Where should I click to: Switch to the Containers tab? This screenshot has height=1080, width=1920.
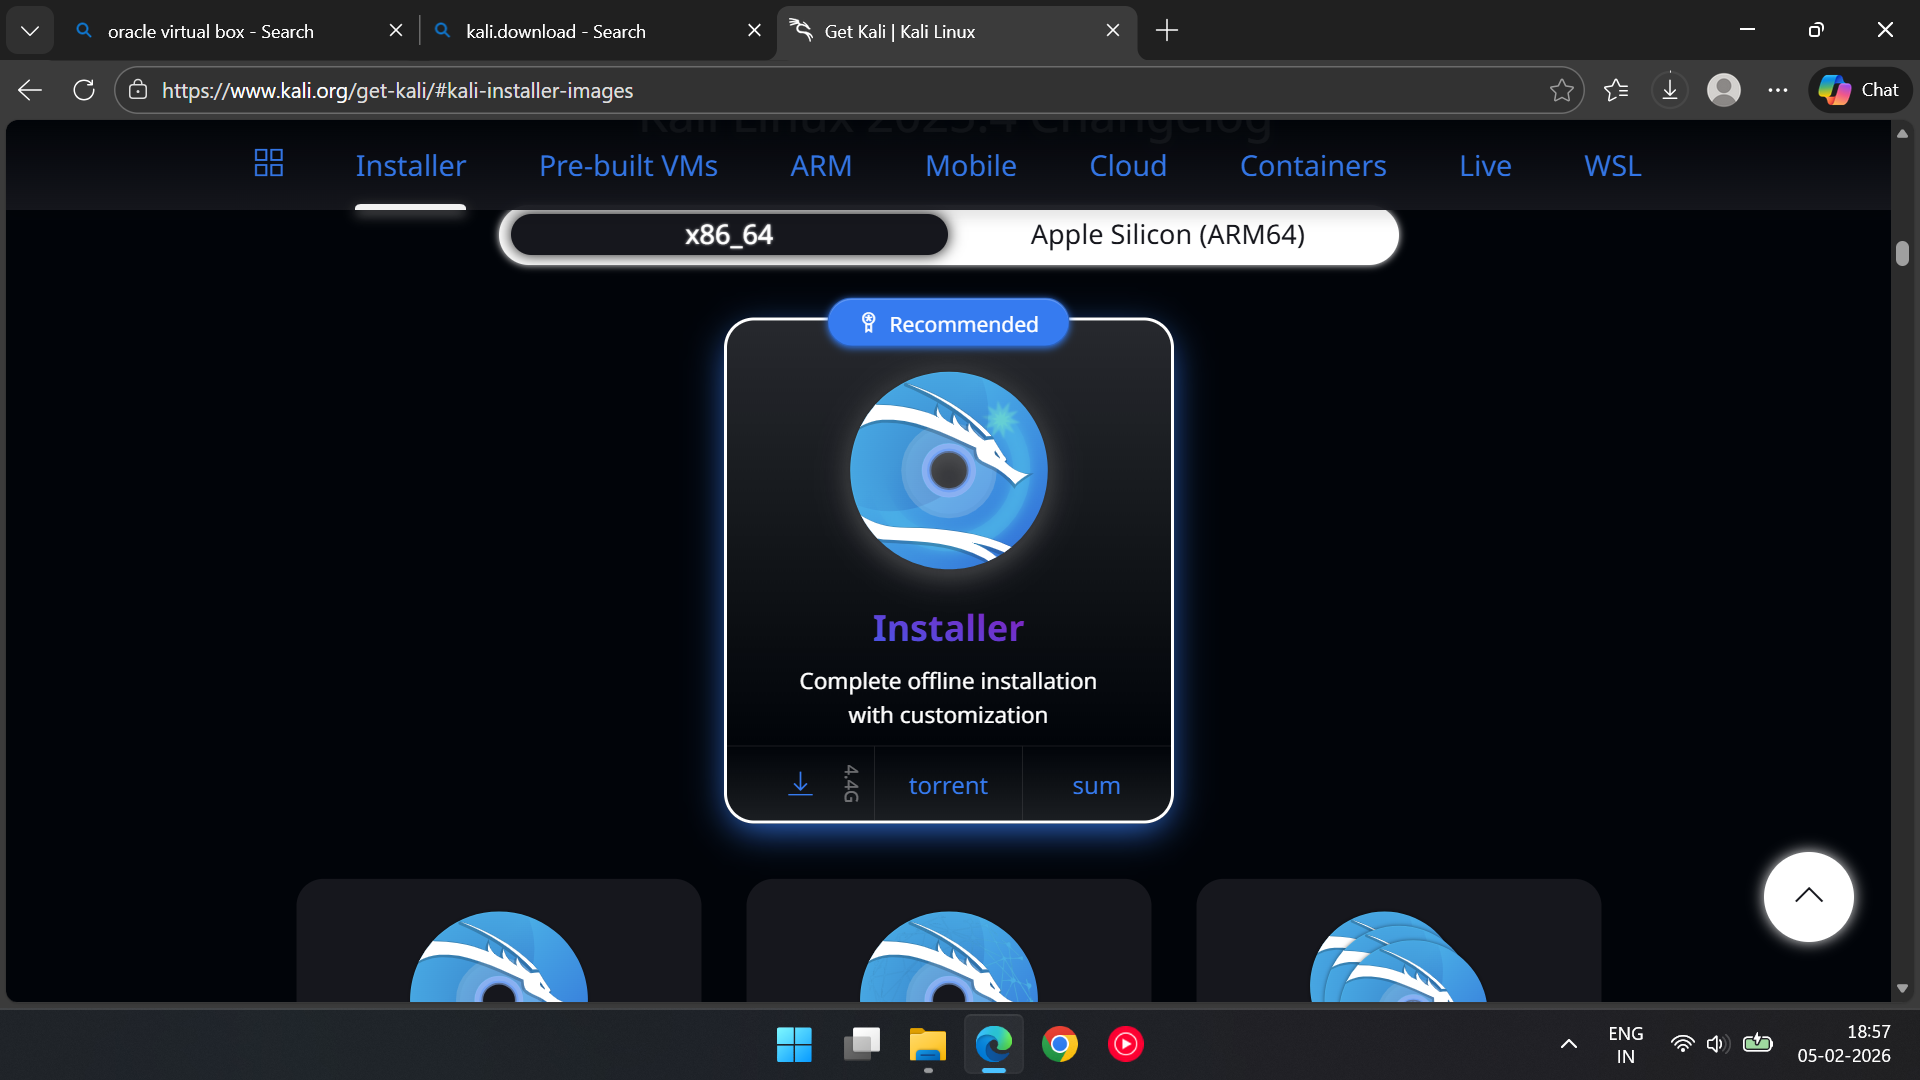pyautogui.click(x=1312, y=166)
